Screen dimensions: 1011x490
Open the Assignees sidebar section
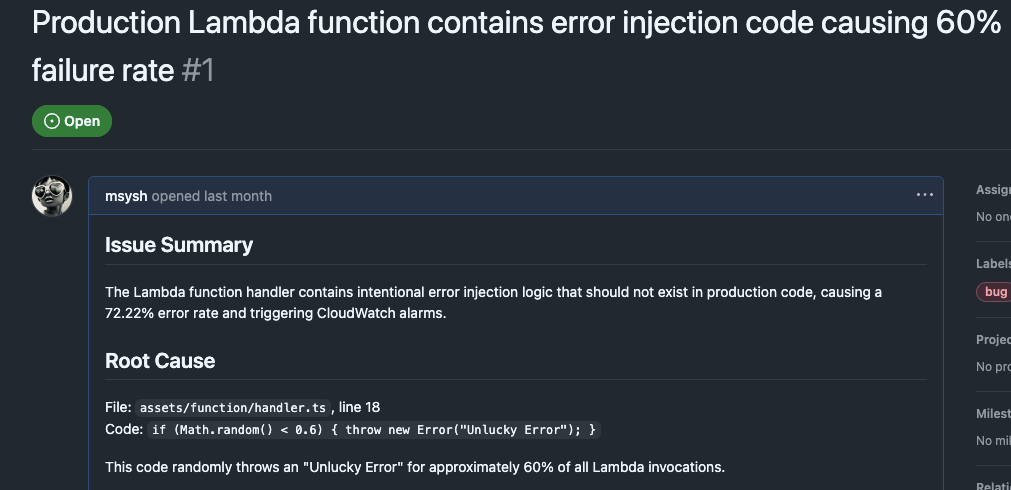coord(993,189)
